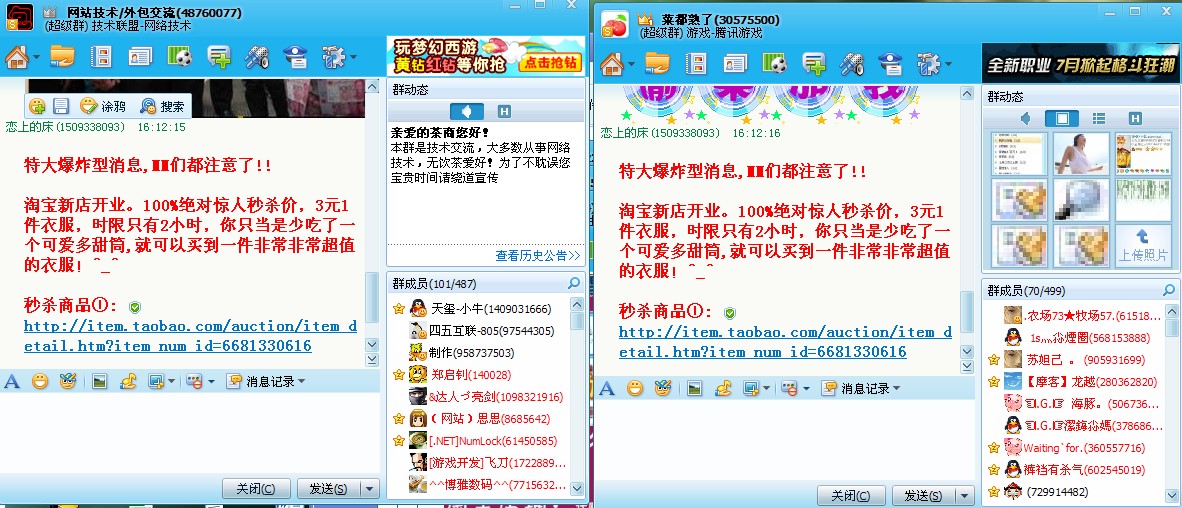
Task: Open group album icon in right window
Action: 696,63
